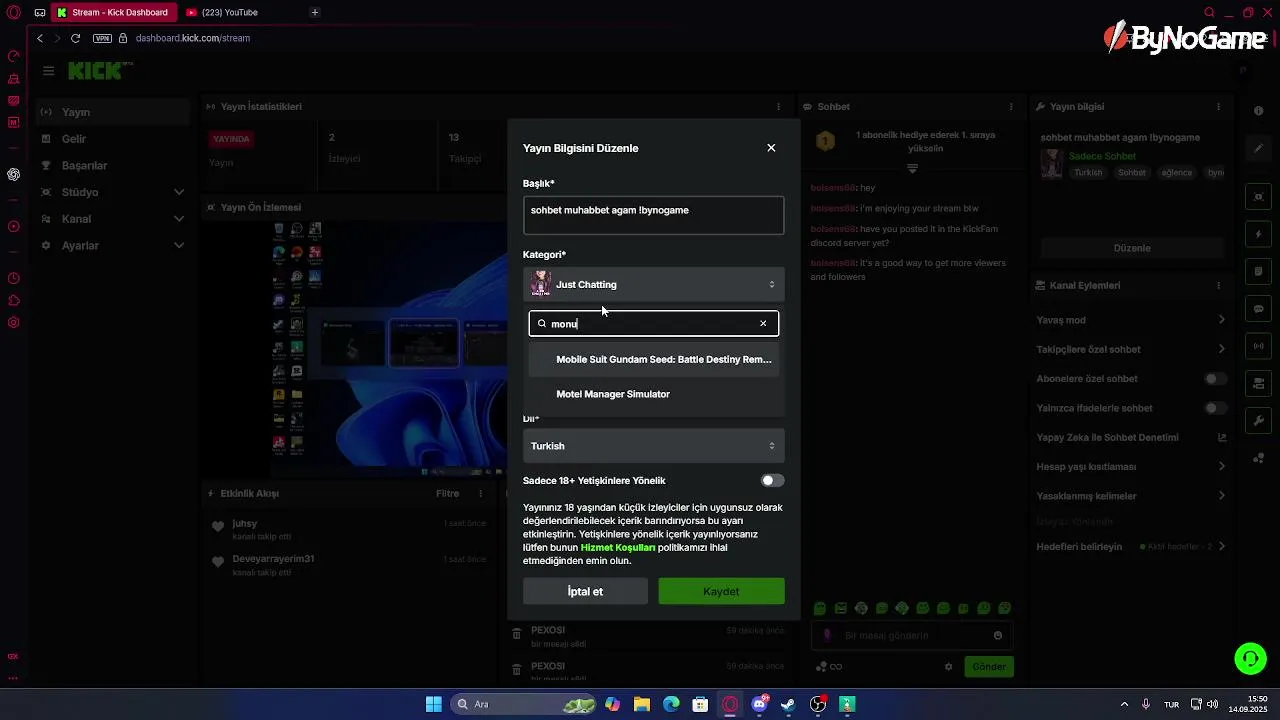Open File Explorer from the taskbar
Image resolution: width=1280 pixels, height=720 pixels.
tap(641, 705)
